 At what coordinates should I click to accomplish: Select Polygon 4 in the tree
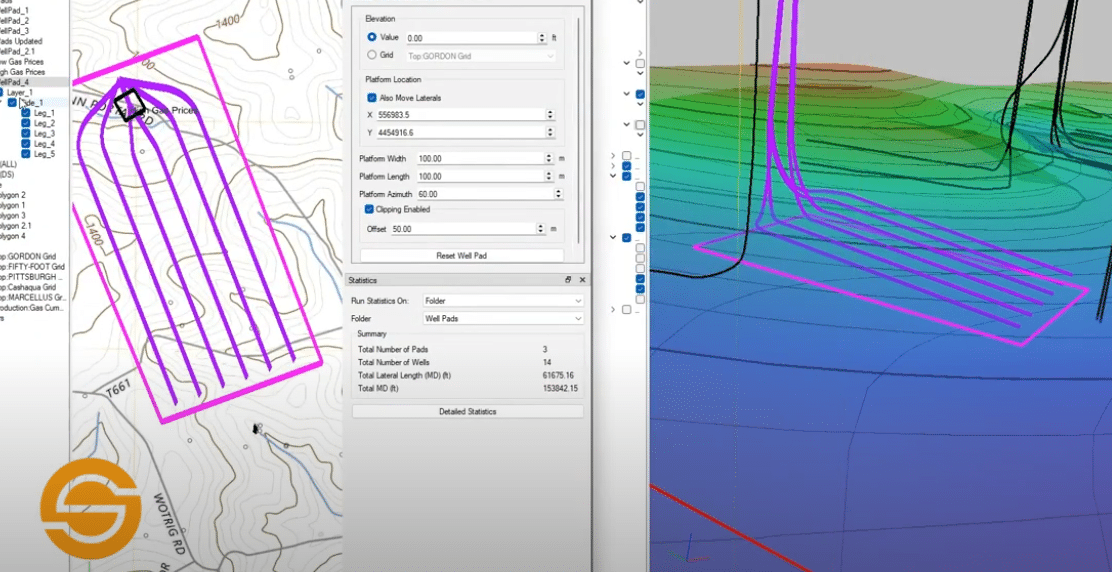[13, 236]
